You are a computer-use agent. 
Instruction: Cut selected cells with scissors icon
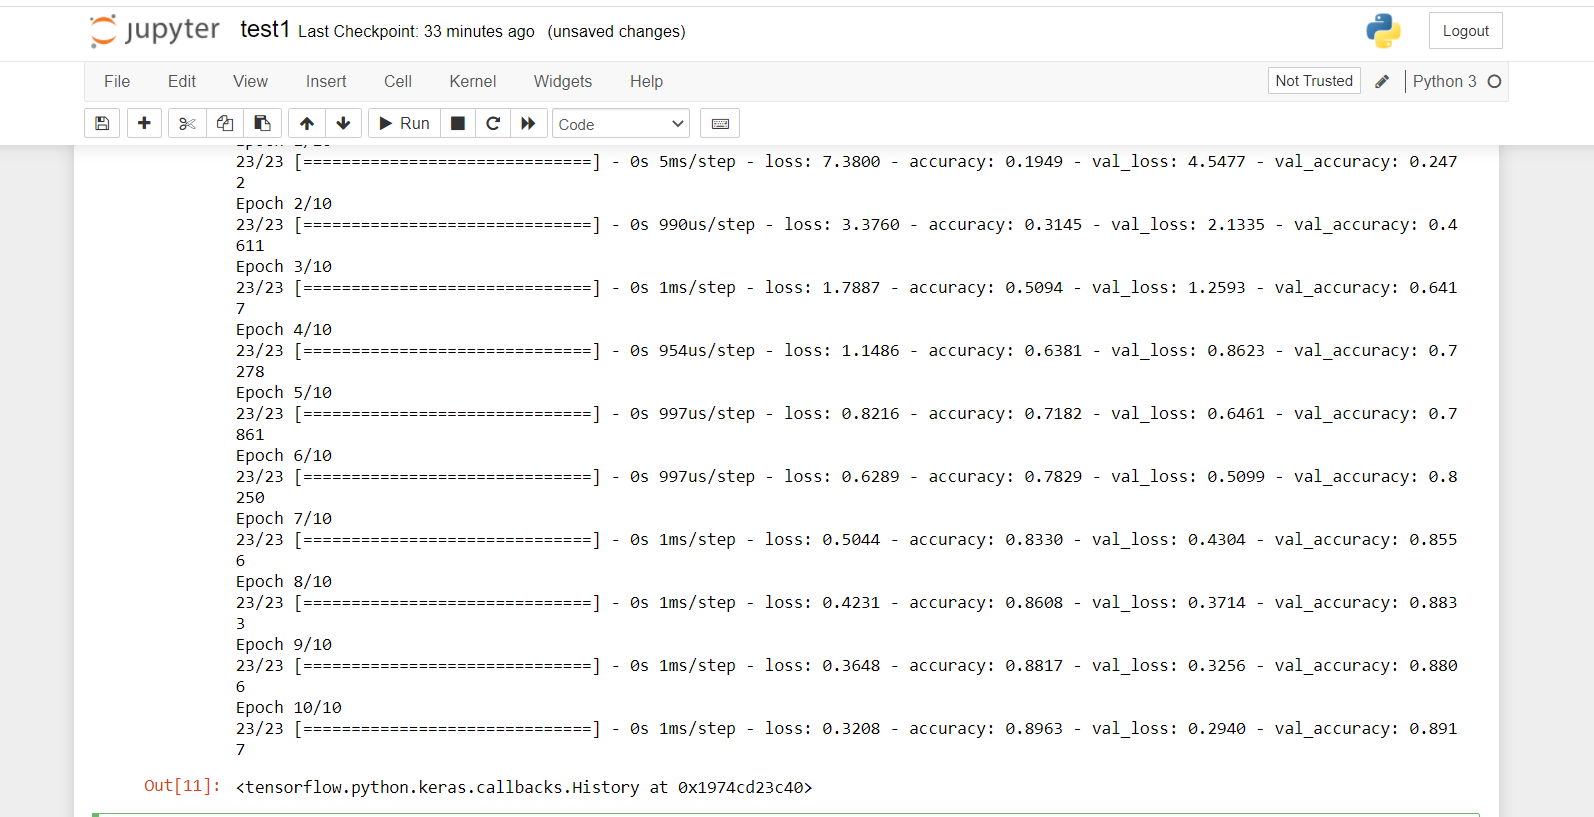coord(187,123)
